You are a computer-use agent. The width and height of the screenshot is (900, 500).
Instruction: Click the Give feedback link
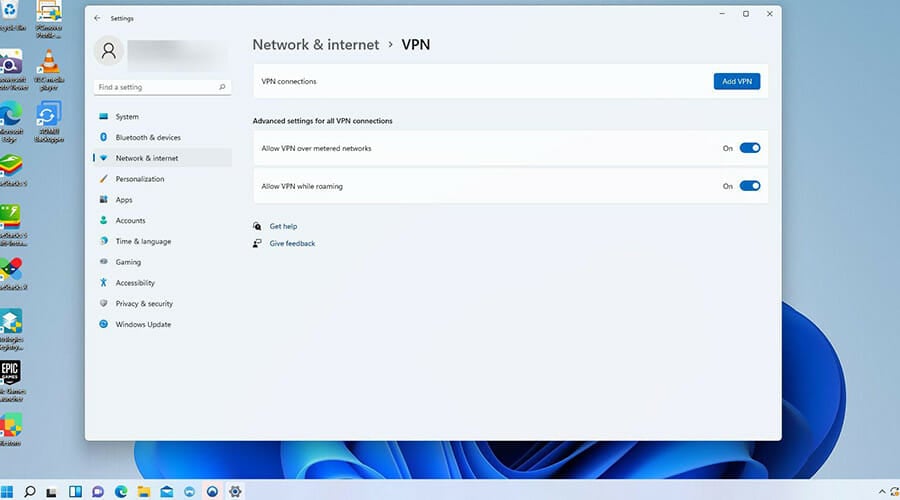[292, 243]
